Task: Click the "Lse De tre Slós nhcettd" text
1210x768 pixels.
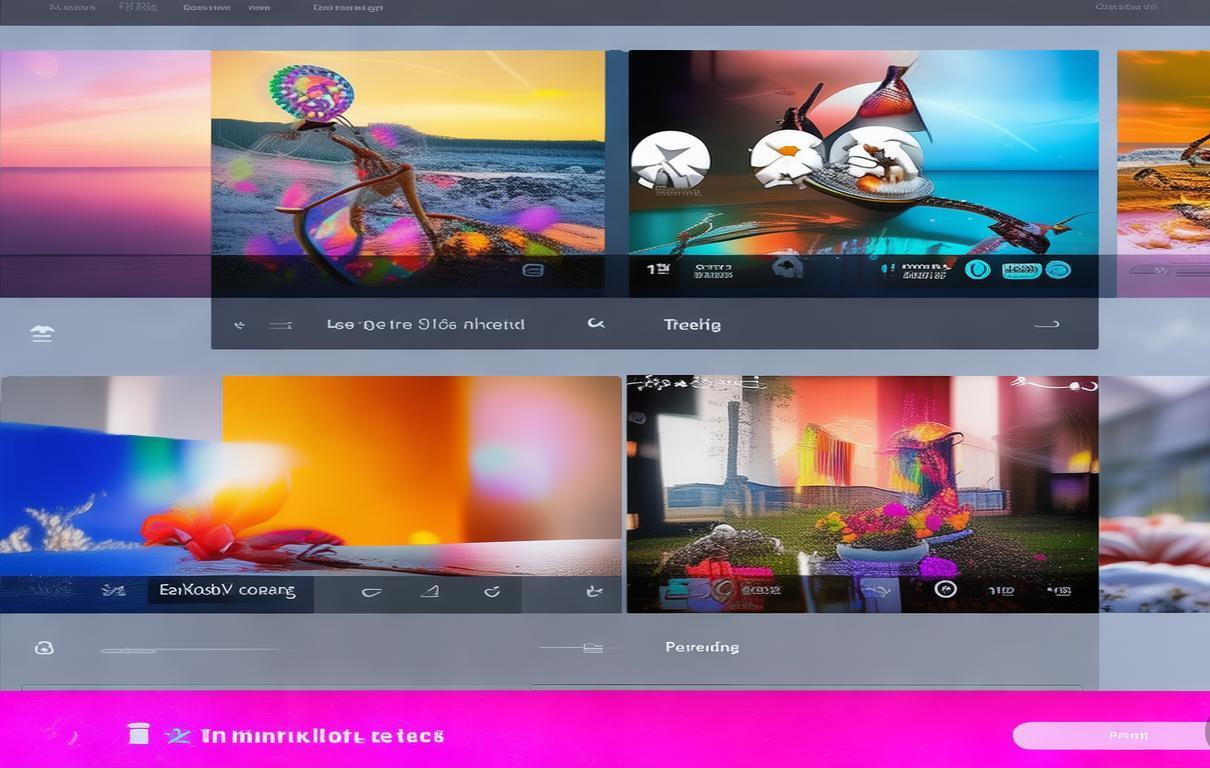Action: click(x=425, y=324)
